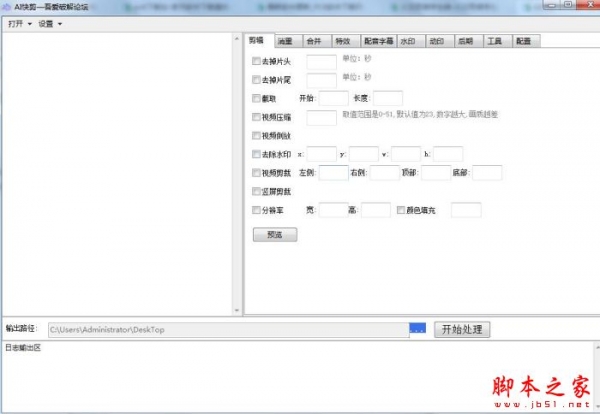Toggle the 视频倒放 checkbox
The width and height of the screenshot is (600, 414).
(x=256, y=135)
